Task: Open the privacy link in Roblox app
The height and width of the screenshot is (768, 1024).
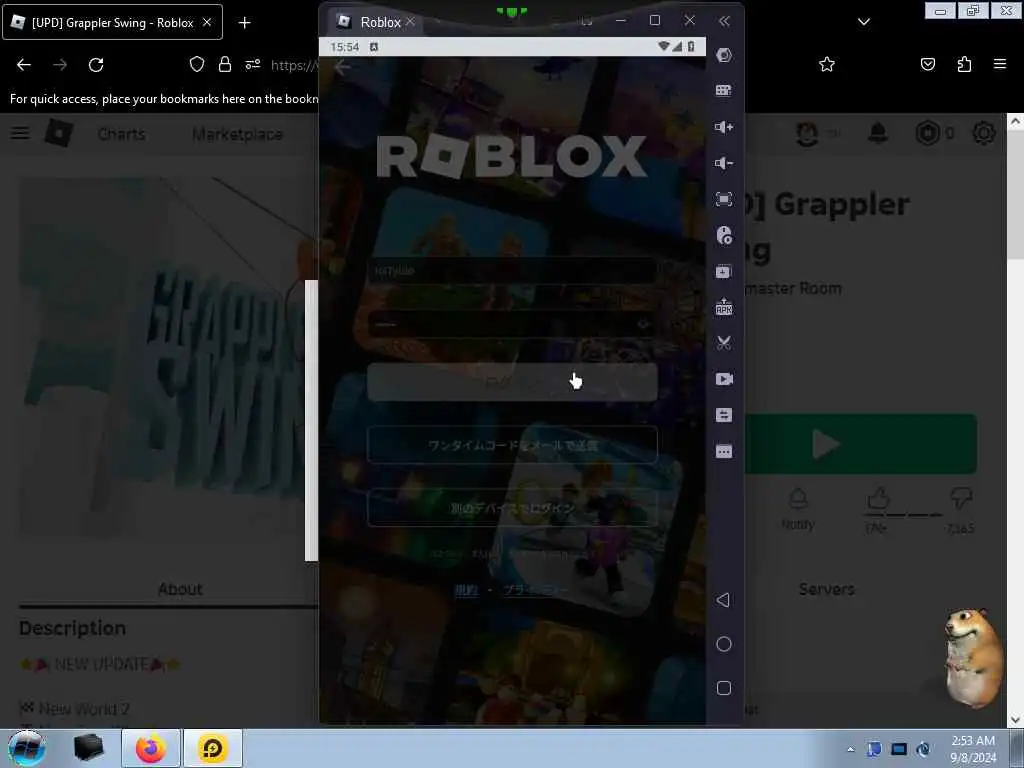Action: (535, 590)
